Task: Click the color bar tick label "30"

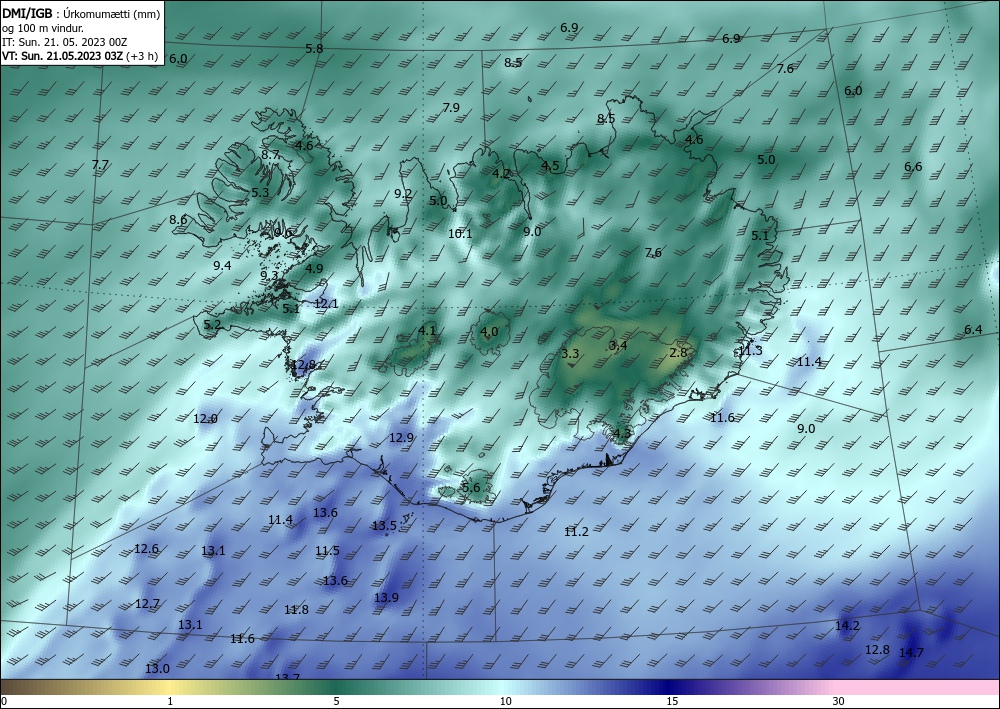Action: coord(839,701)
